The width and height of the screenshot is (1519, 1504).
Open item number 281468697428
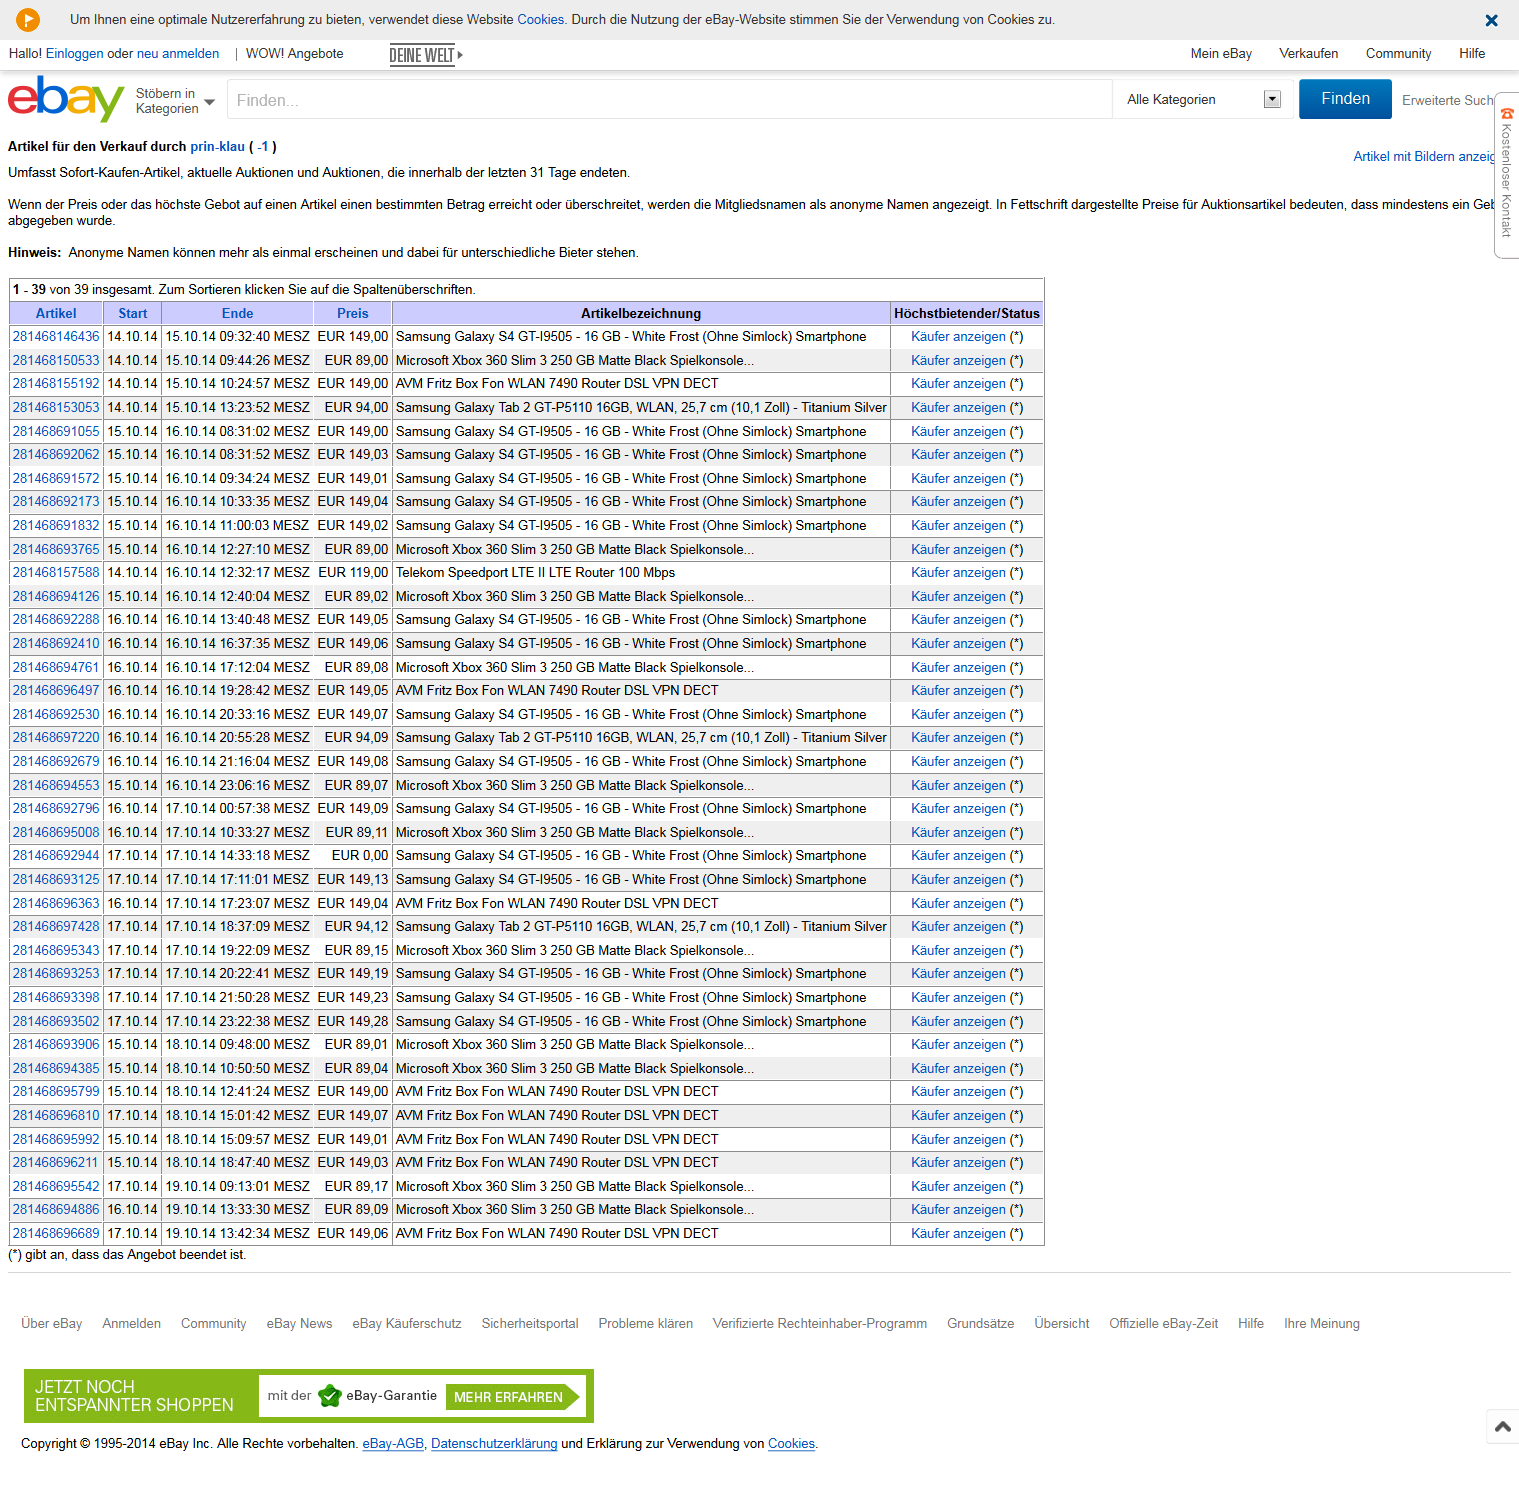(x=56, y=927)
